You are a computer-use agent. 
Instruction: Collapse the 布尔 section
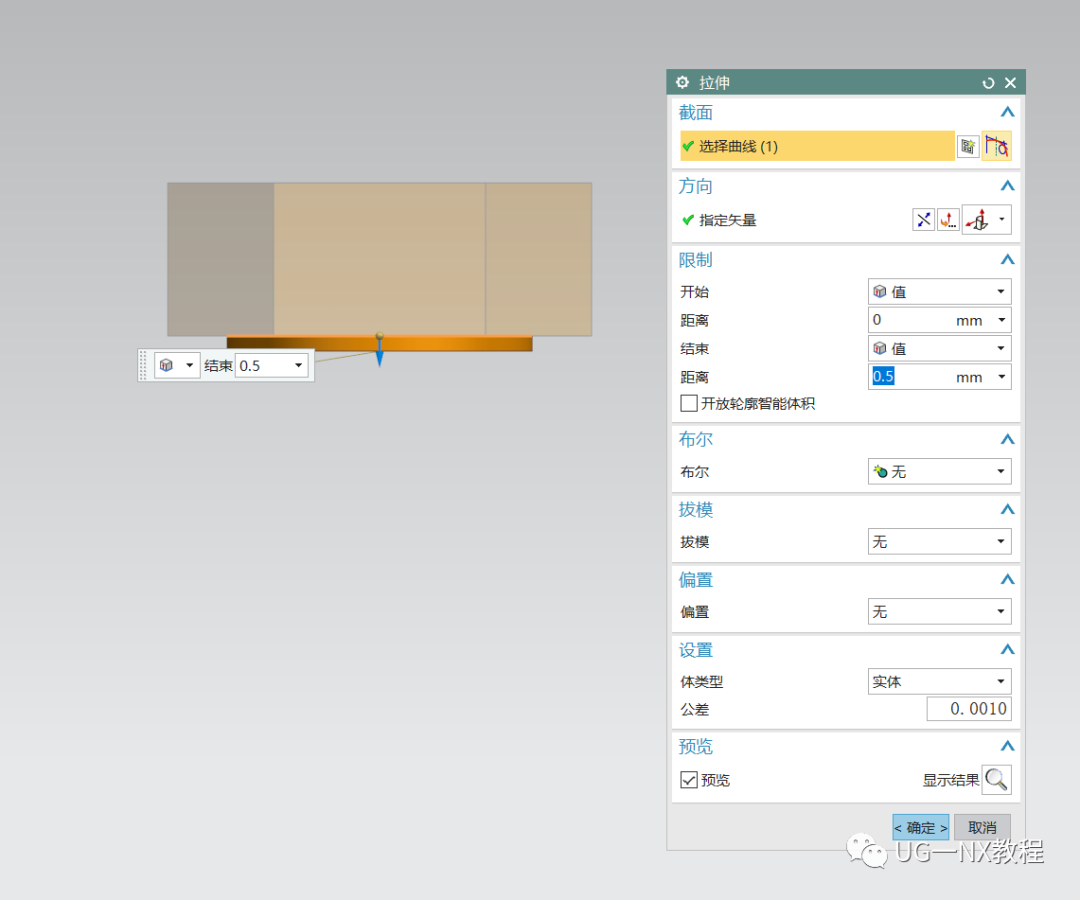1007,439
